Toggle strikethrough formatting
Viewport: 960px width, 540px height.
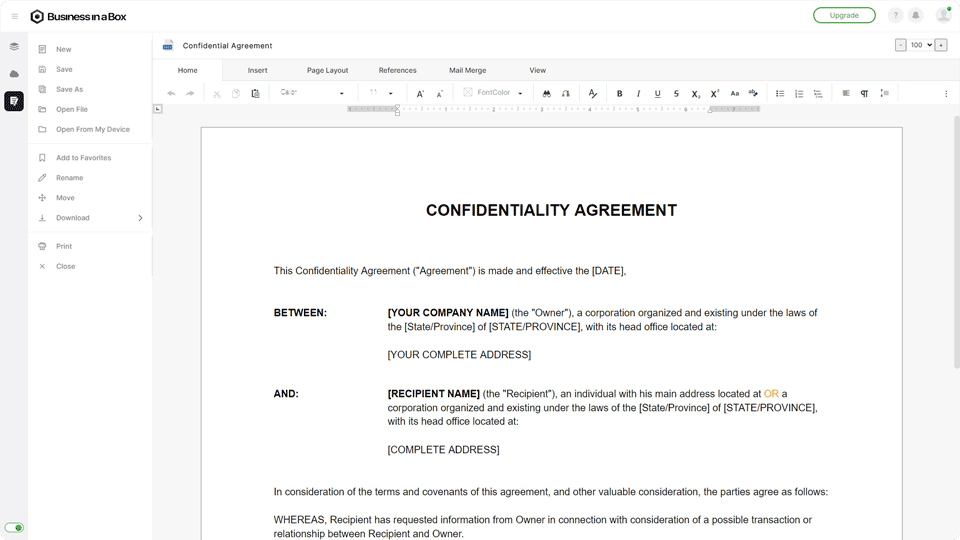click(677, 94)
